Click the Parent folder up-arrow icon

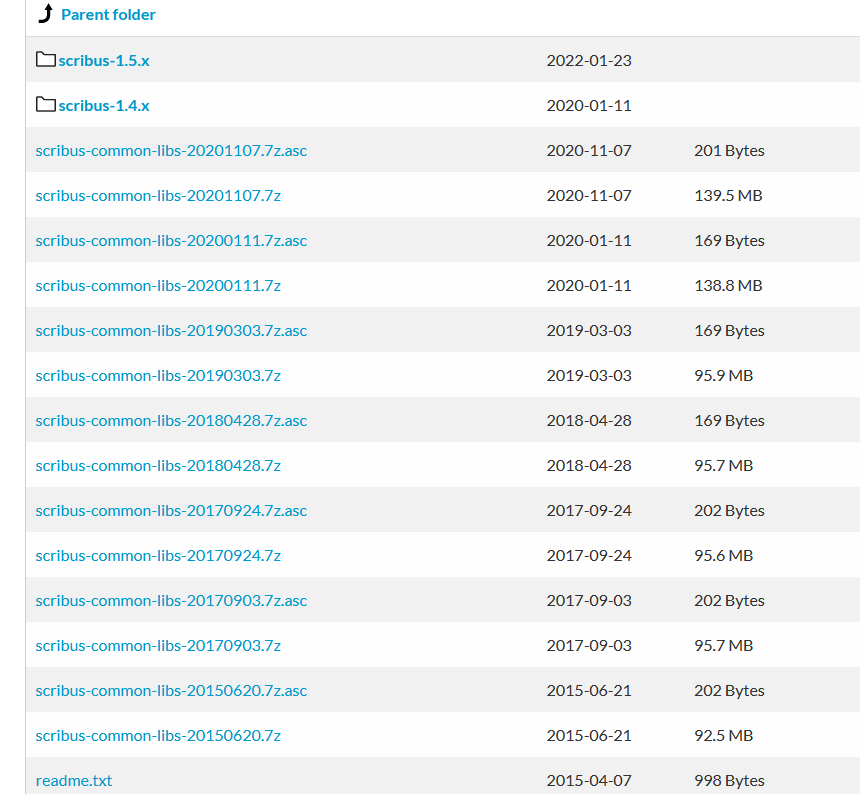pos(45,14)
